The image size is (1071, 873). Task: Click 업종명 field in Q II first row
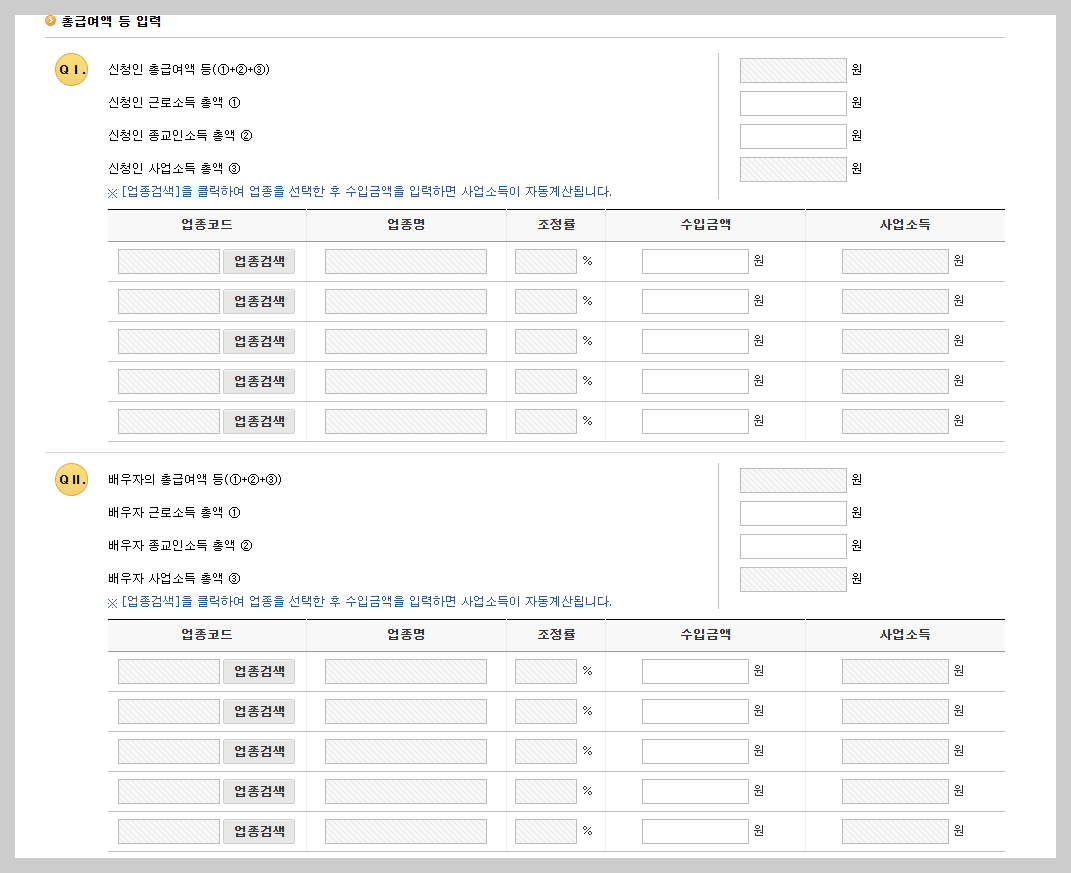point(406,671)
